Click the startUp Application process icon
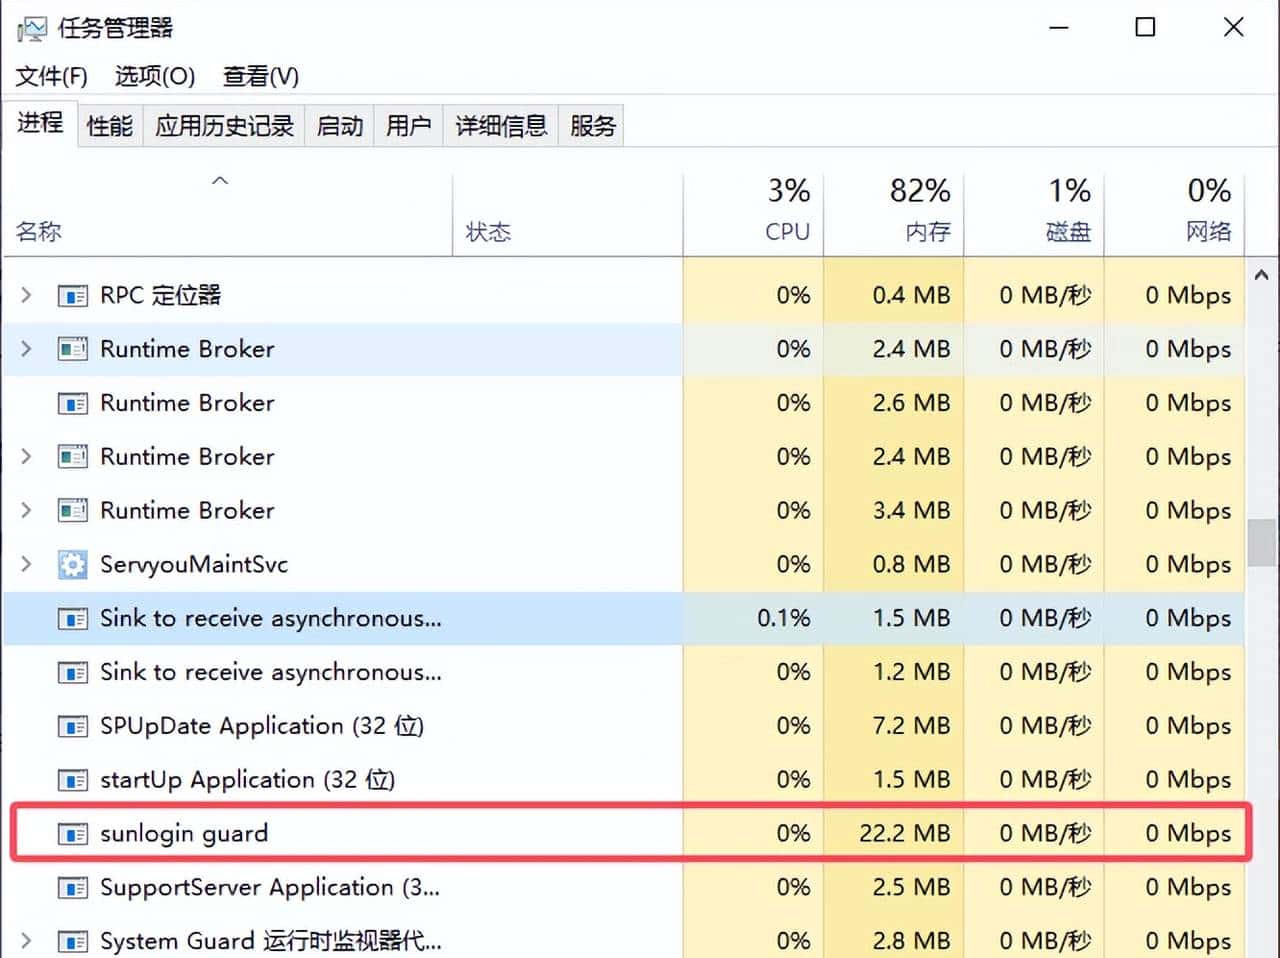The width and height of the screenshot is (1280, 958). (72, 780)
